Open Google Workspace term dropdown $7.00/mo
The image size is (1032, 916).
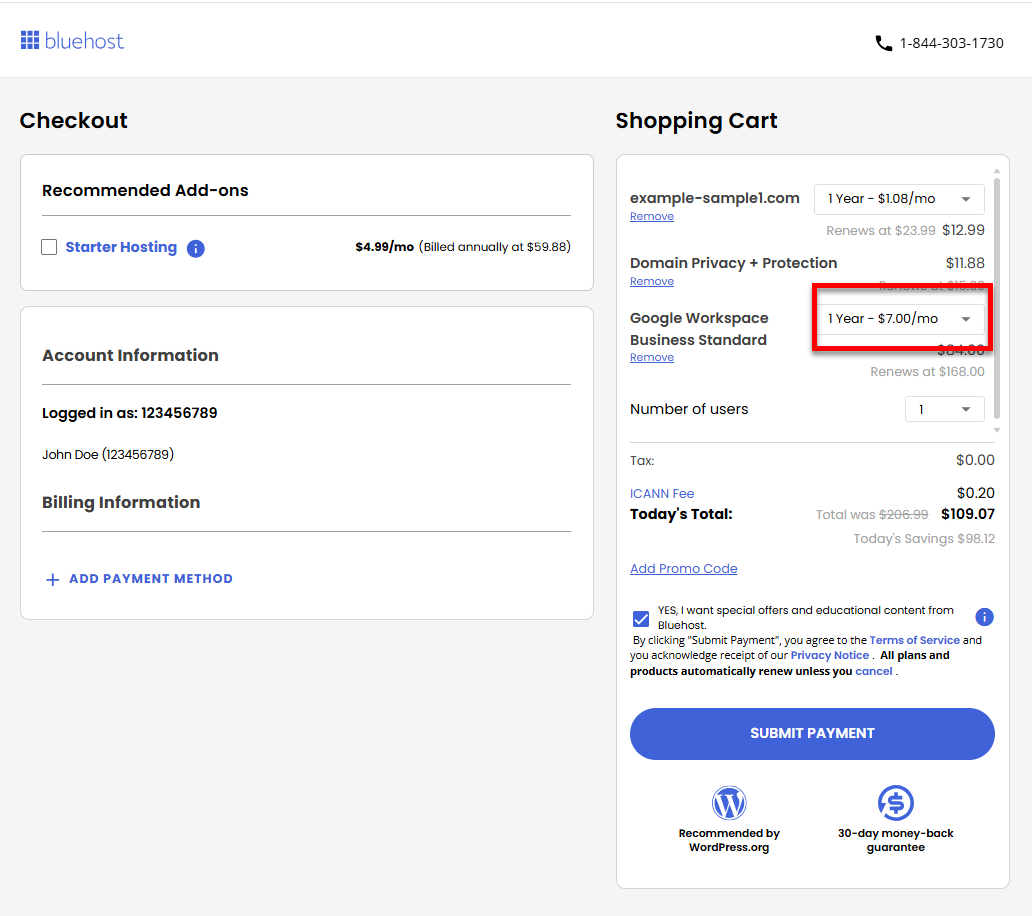(899, 319)
